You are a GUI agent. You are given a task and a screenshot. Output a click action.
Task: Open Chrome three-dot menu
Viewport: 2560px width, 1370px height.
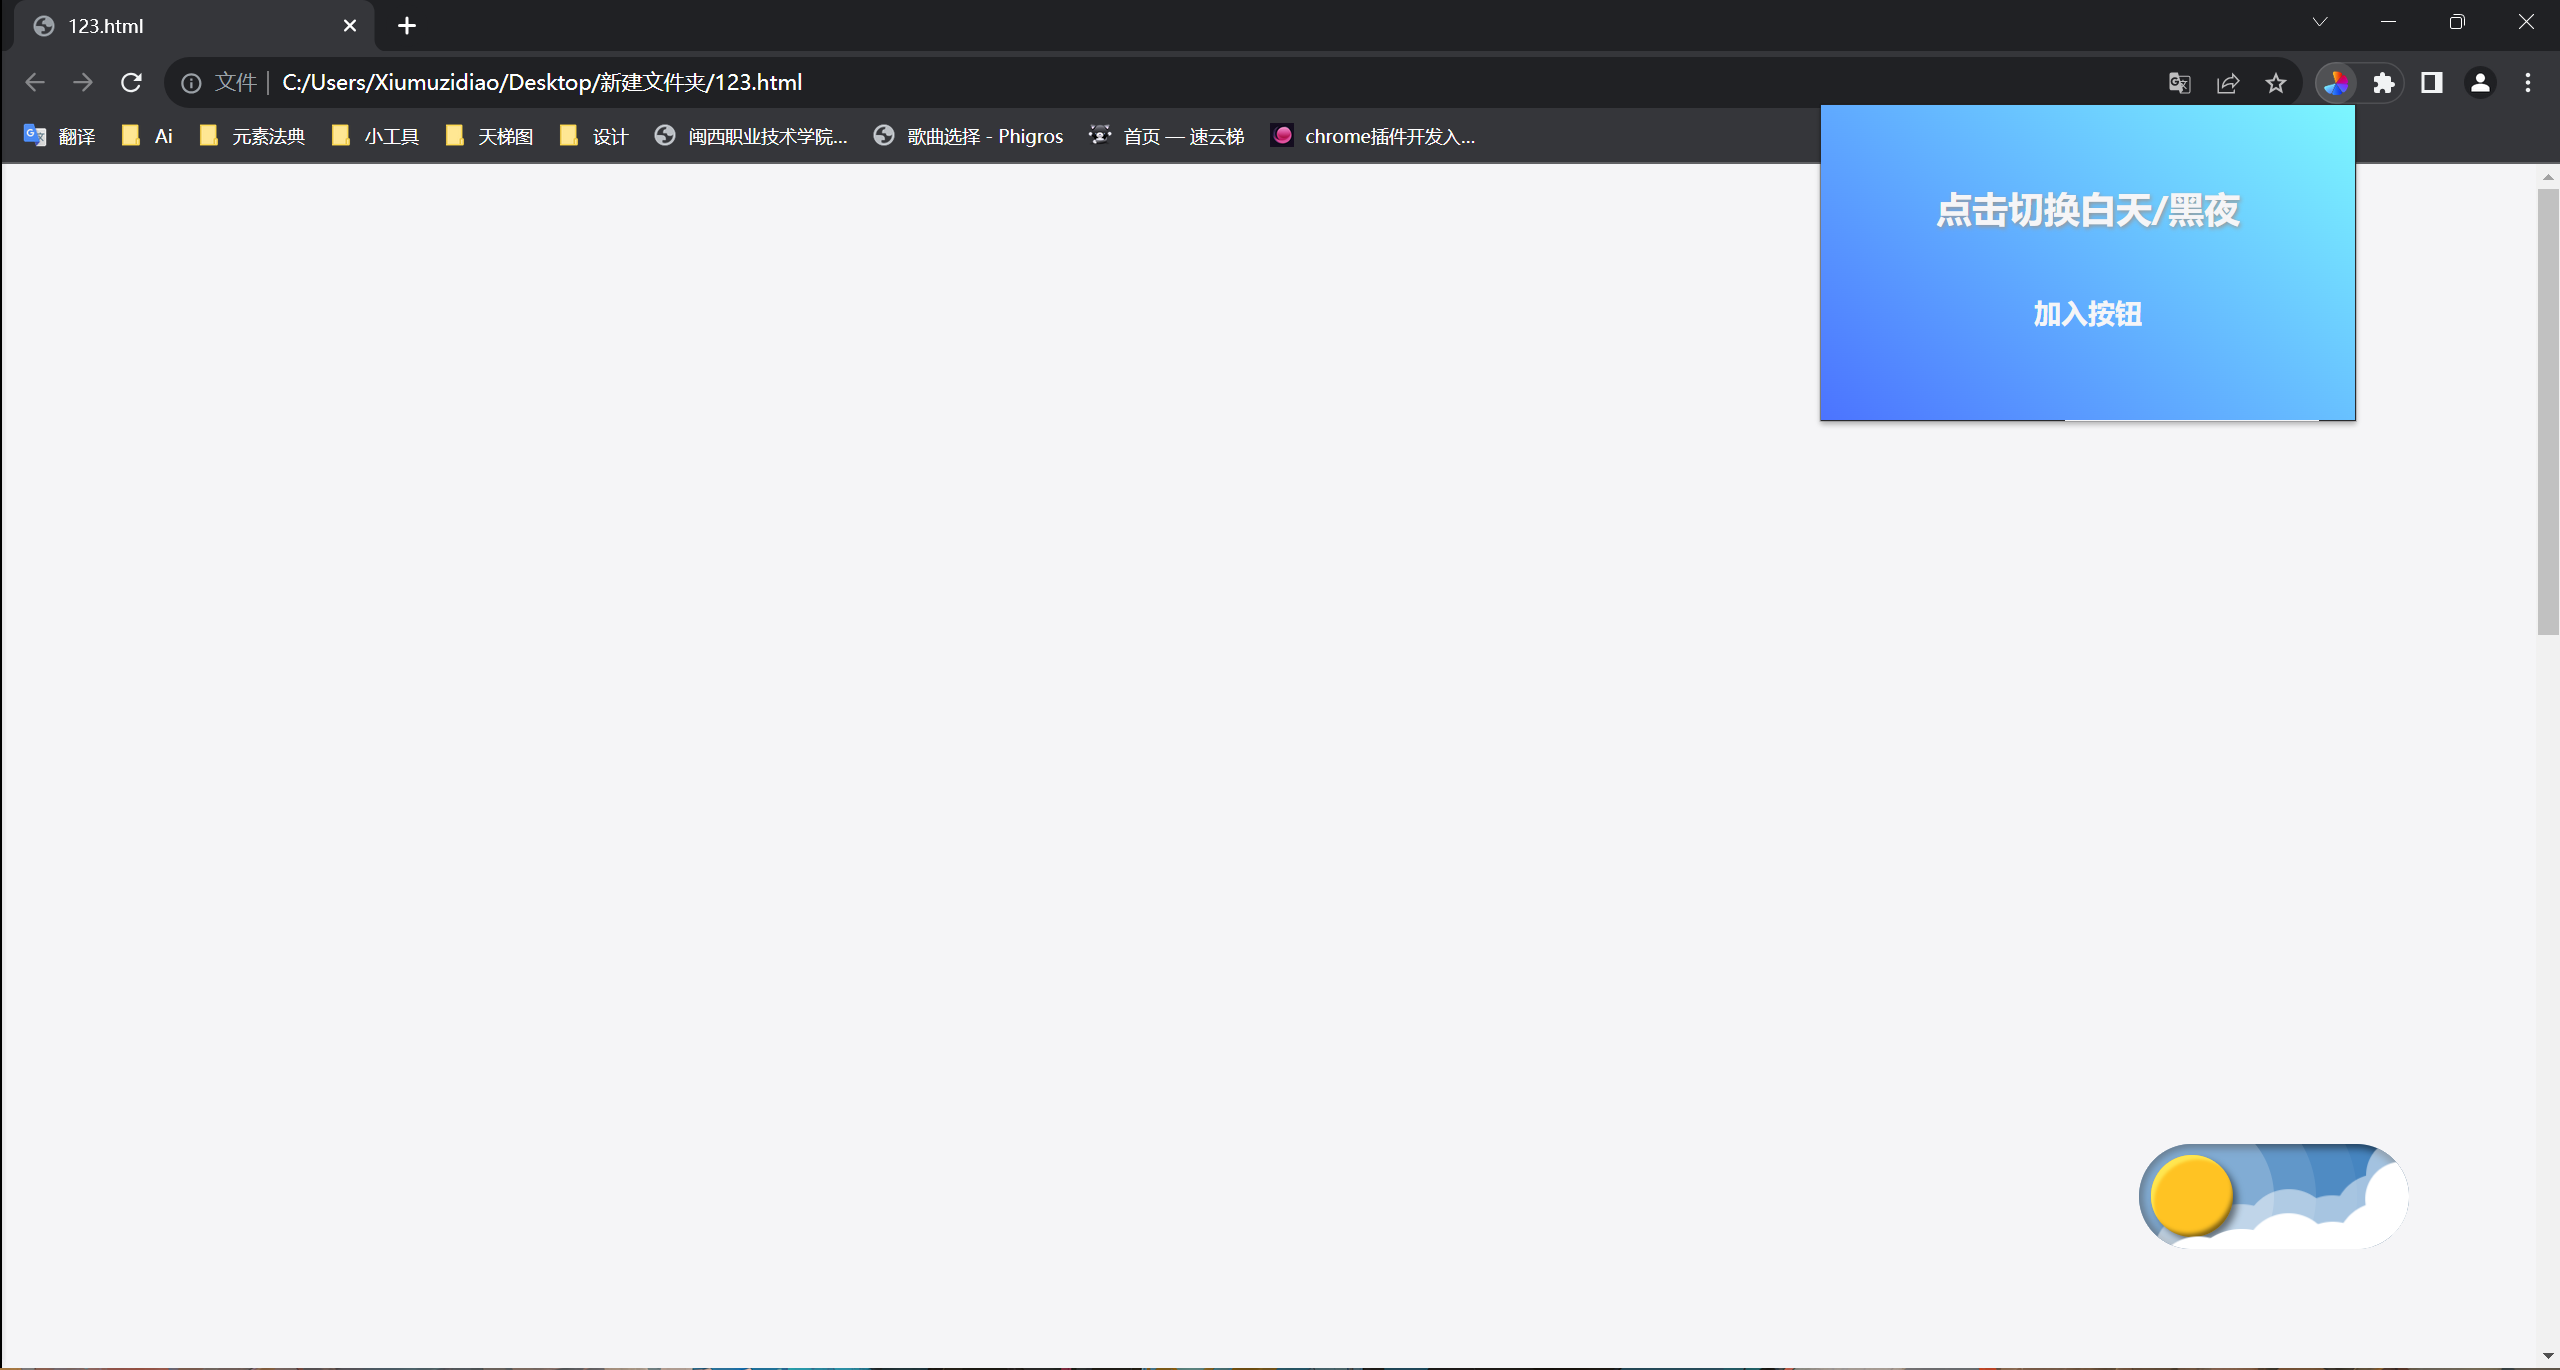pyautogui.click(x=2528, y=83)
